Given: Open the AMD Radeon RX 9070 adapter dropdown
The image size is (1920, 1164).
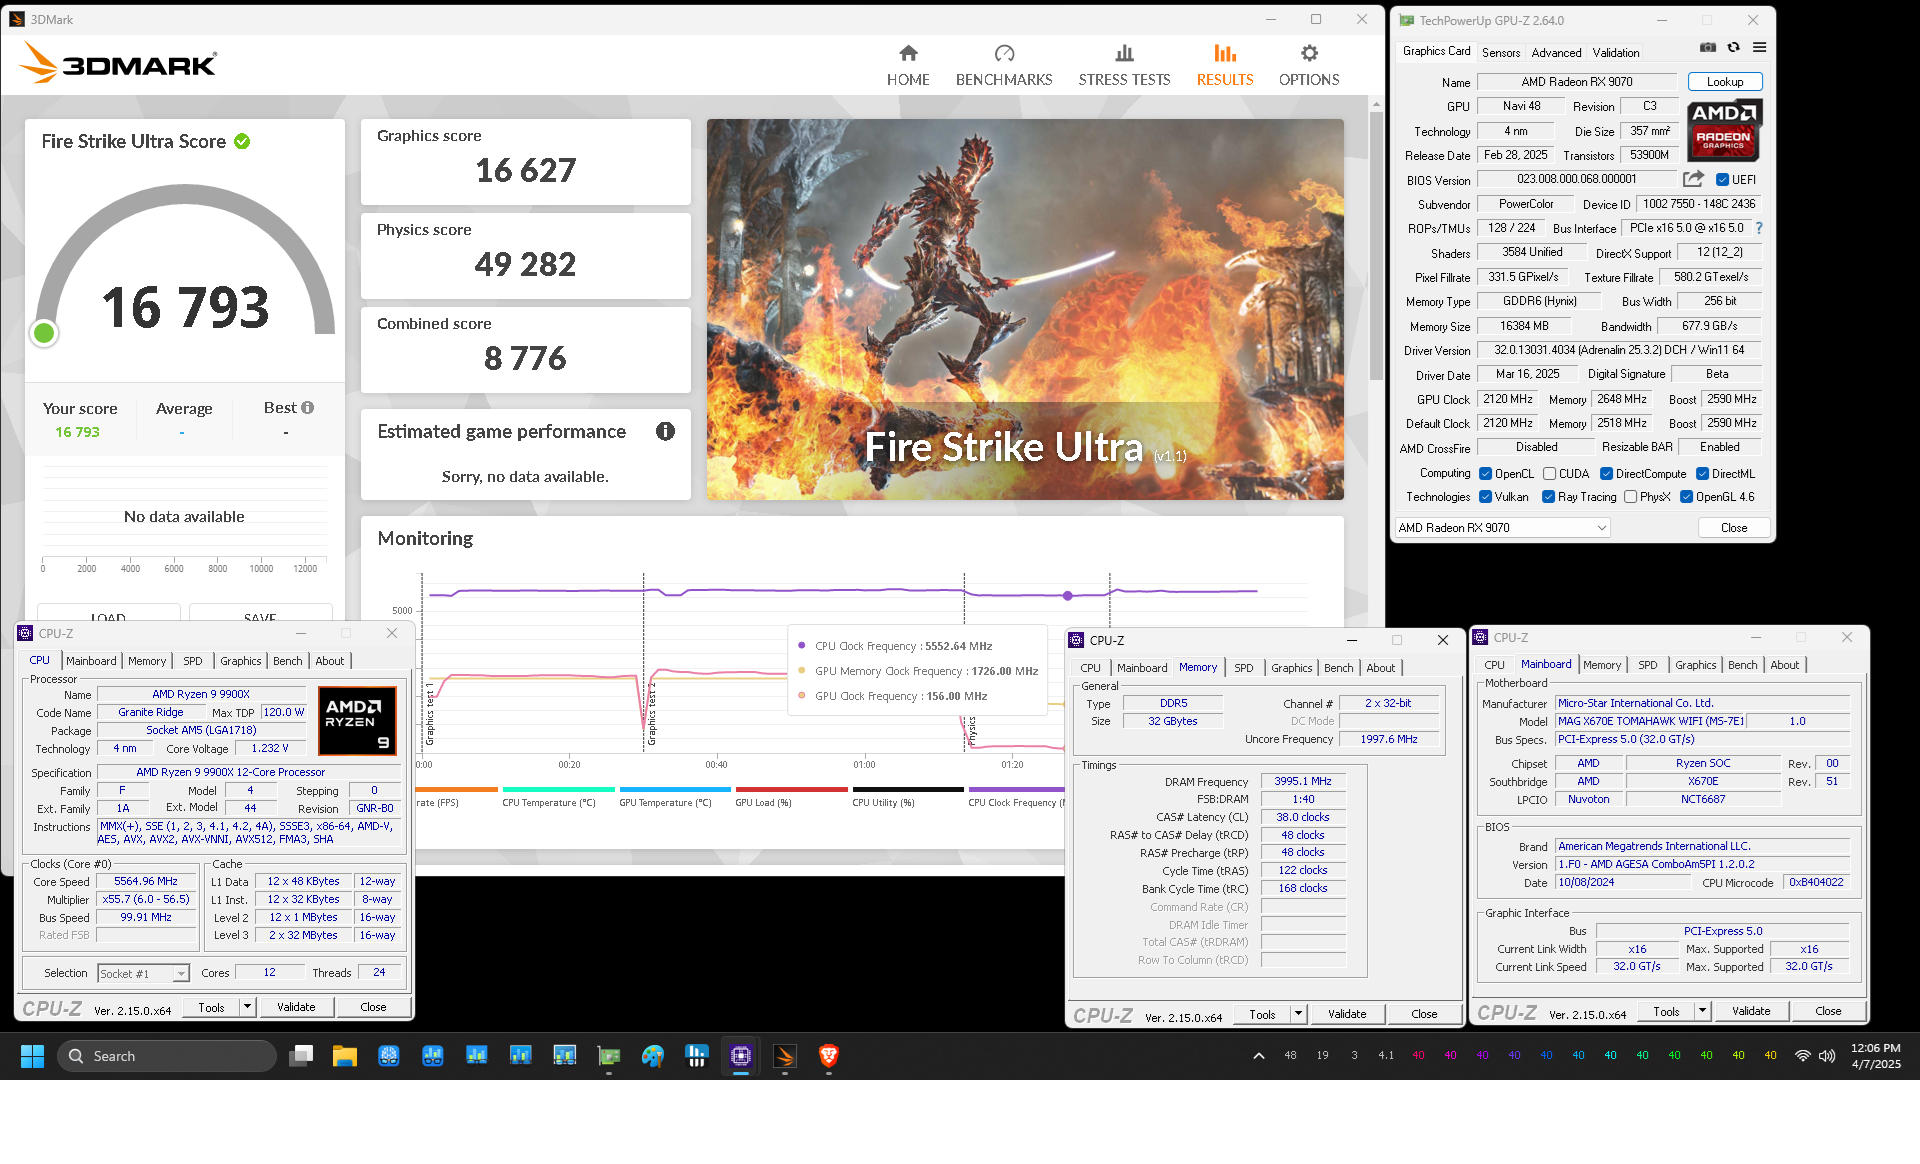Looking at the screenshot, I should (1502, 528).
